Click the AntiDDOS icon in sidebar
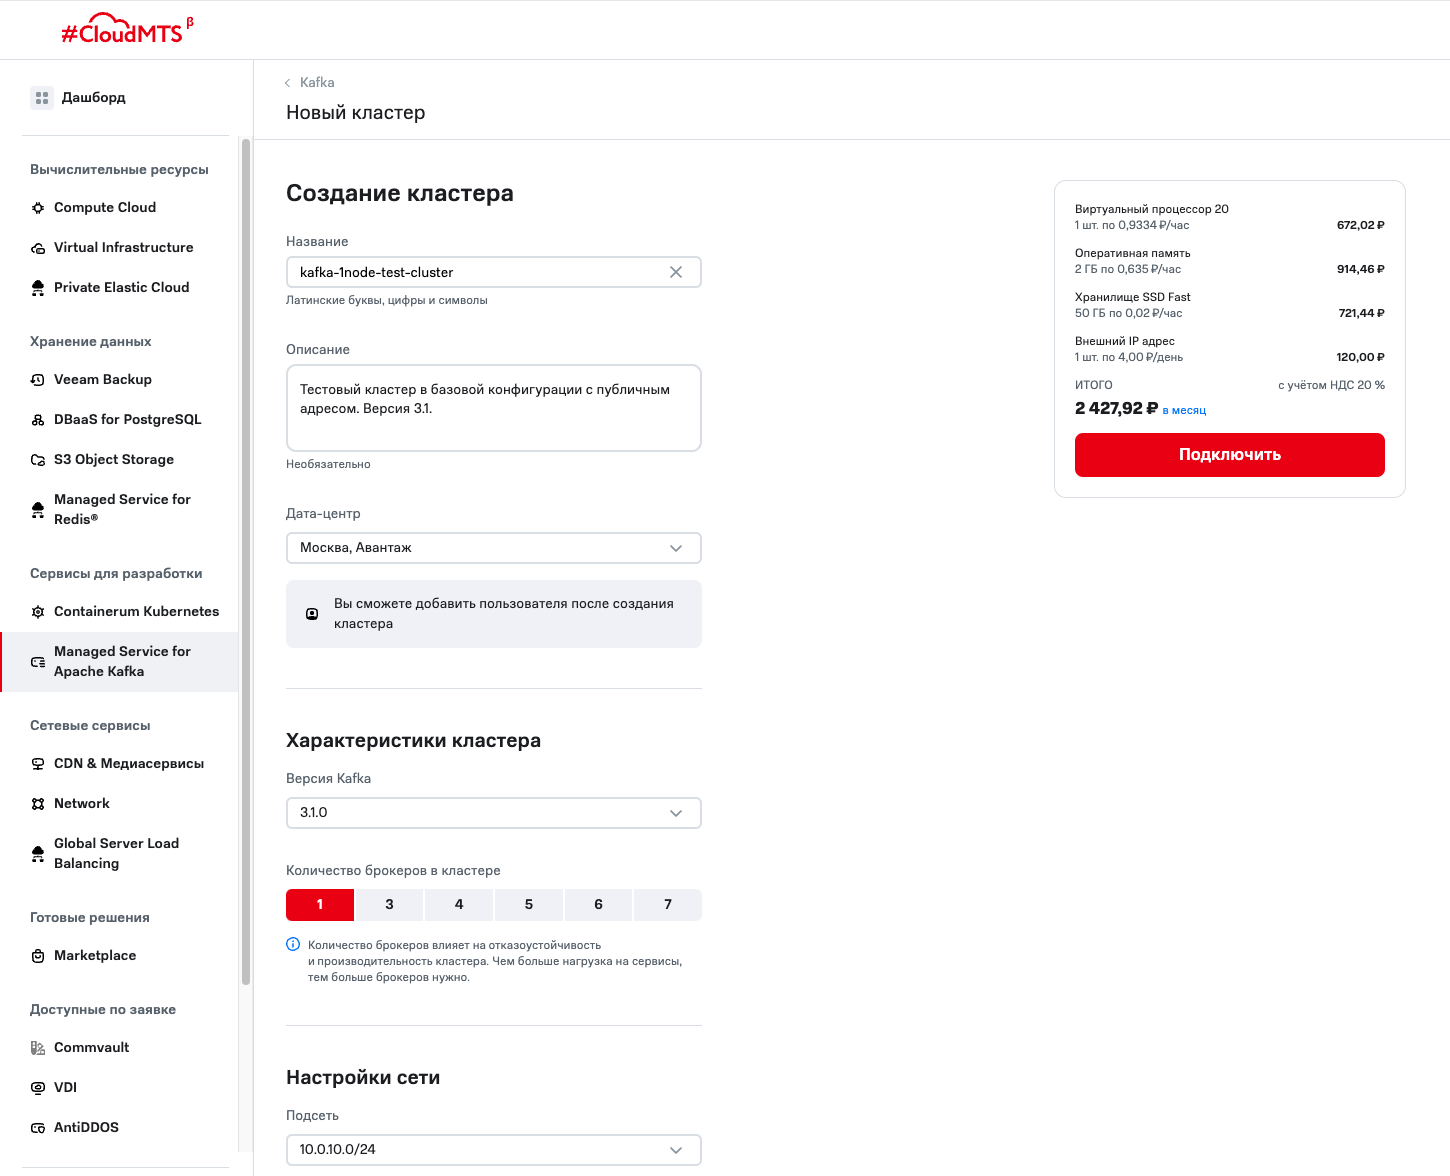Screen dimensions: 1450x1176 tap(38, 1128)
